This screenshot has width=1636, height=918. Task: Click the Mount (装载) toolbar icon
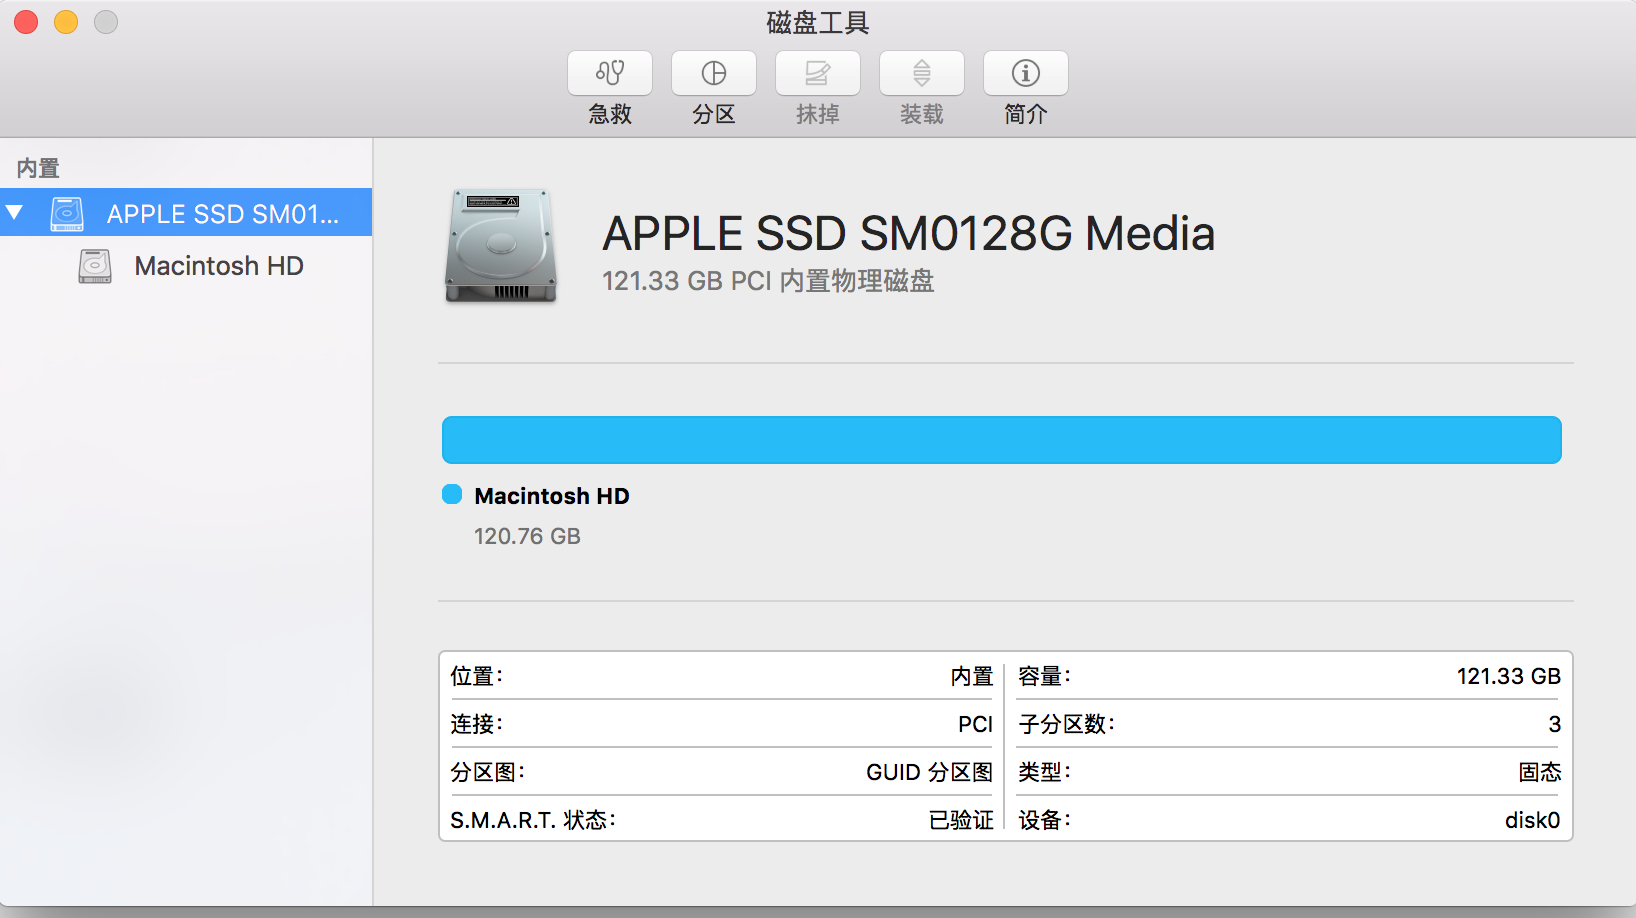(922, 73)
